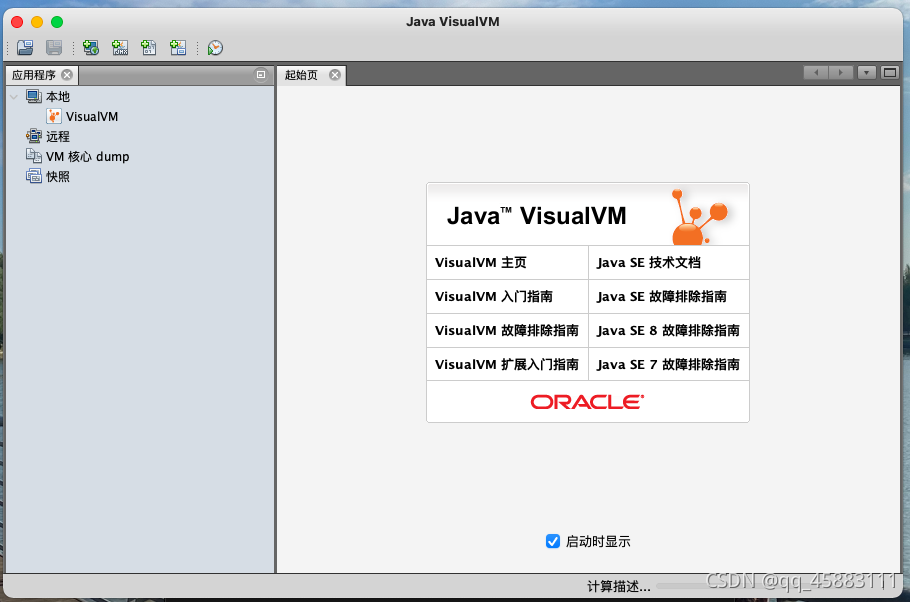Viewport: 910px width, 602px height.
Task: Click the red window close button
Action: (17, 22)
